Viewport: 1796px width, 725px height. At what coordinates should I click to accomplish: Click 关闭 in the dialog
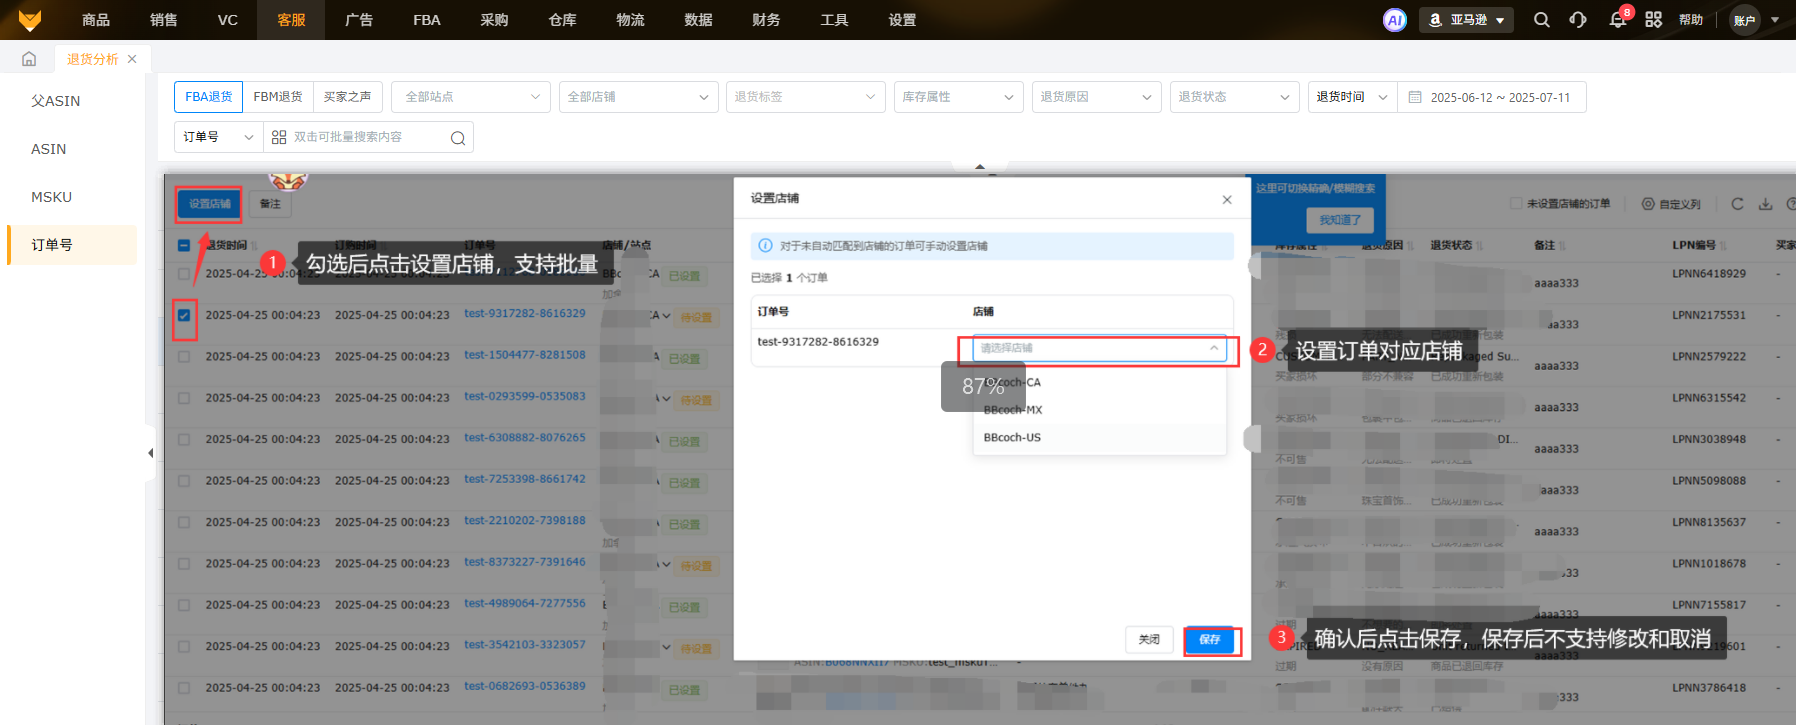1149,640
